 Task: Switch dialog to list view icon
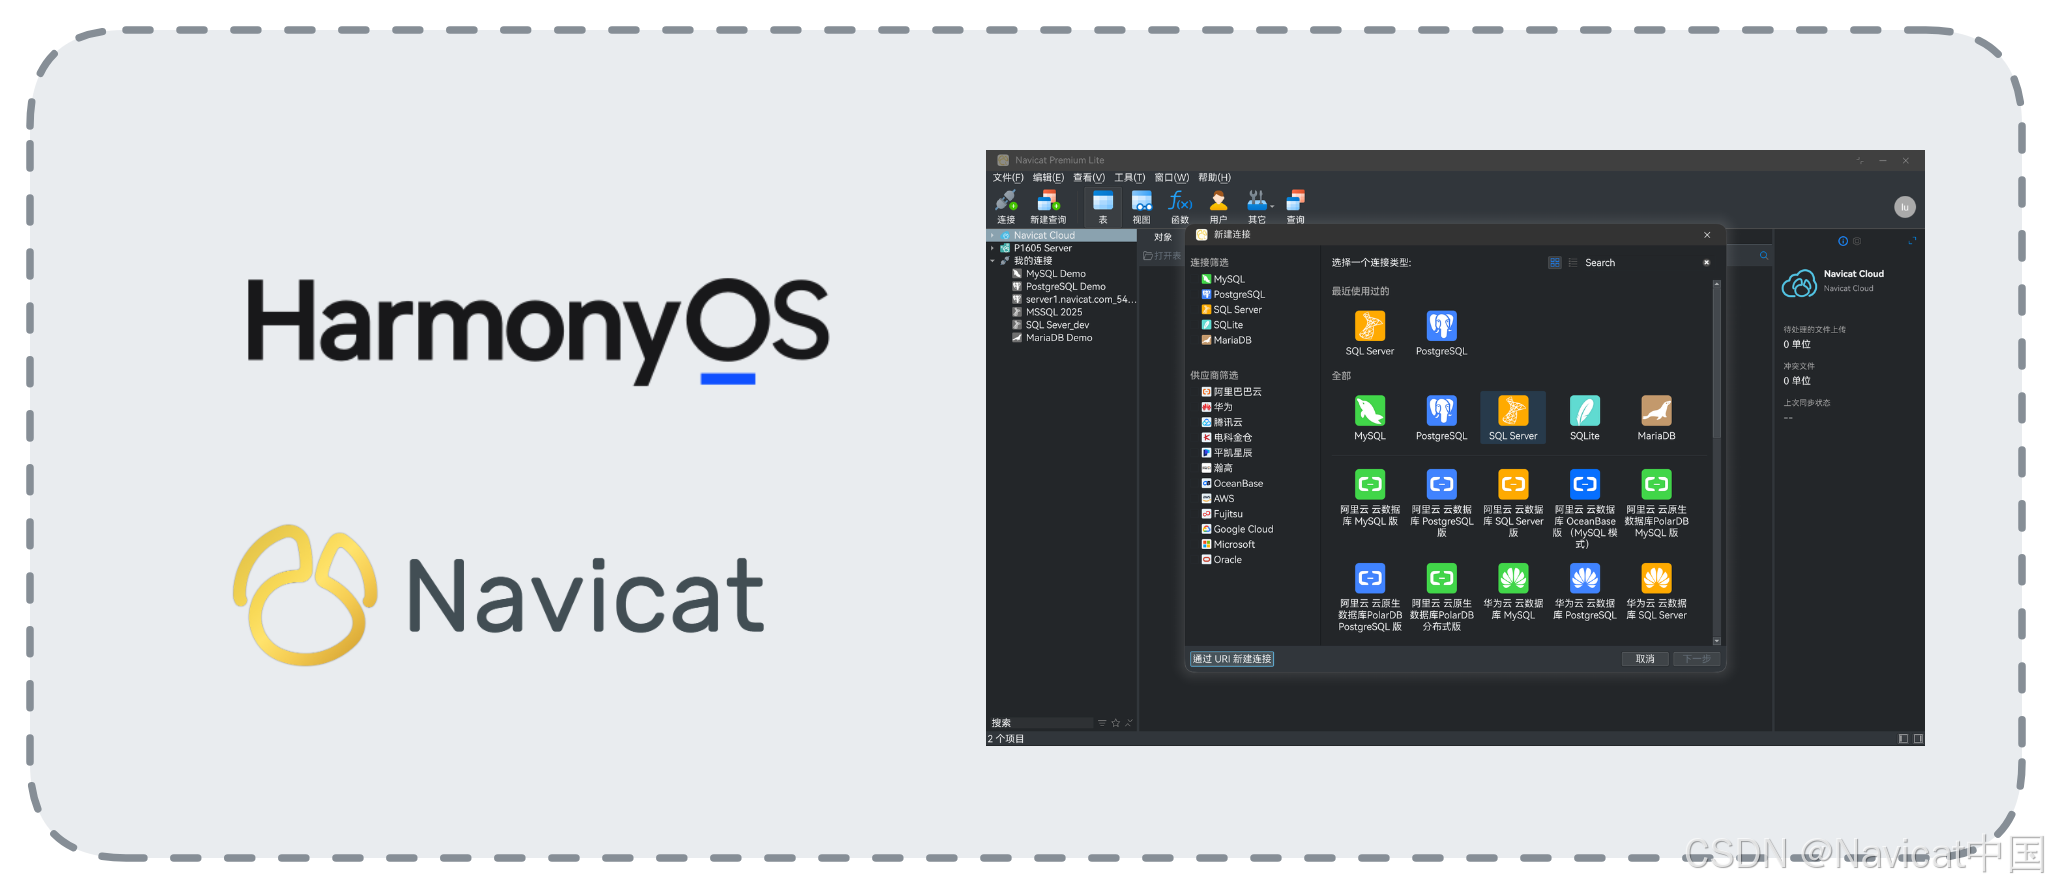pos(1573,263)
